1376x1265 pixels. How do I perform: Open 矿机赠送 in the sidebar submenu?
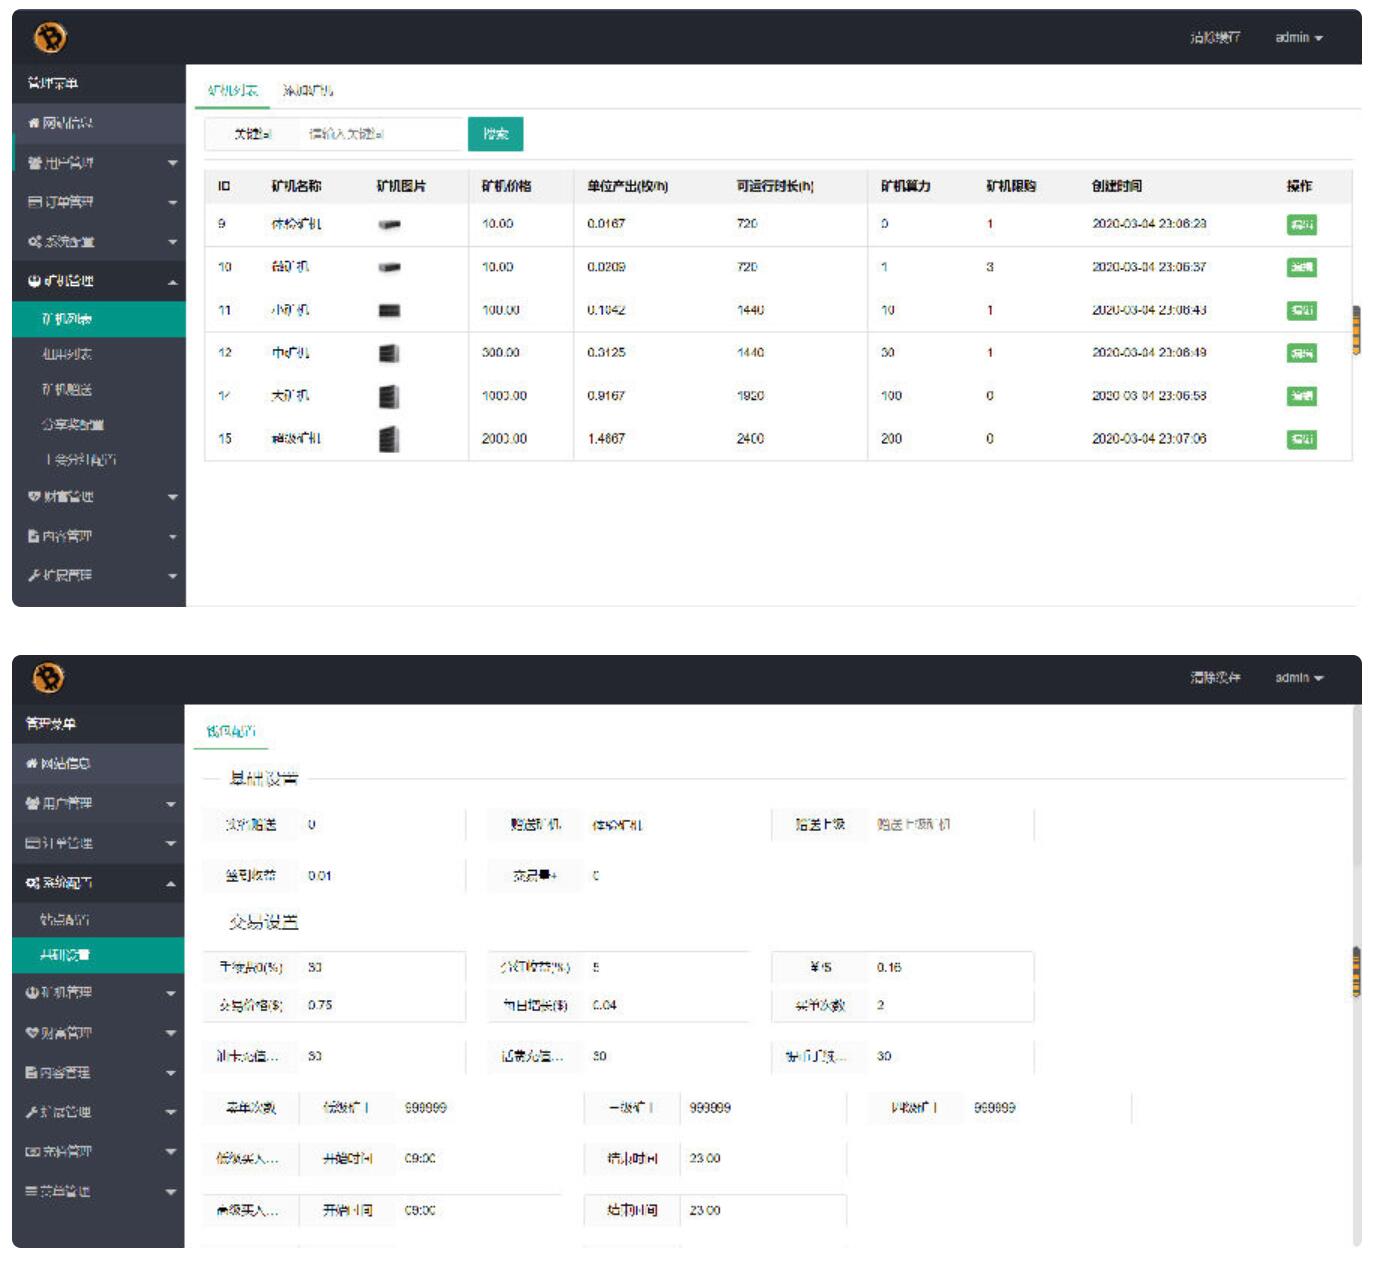point(67,389)
